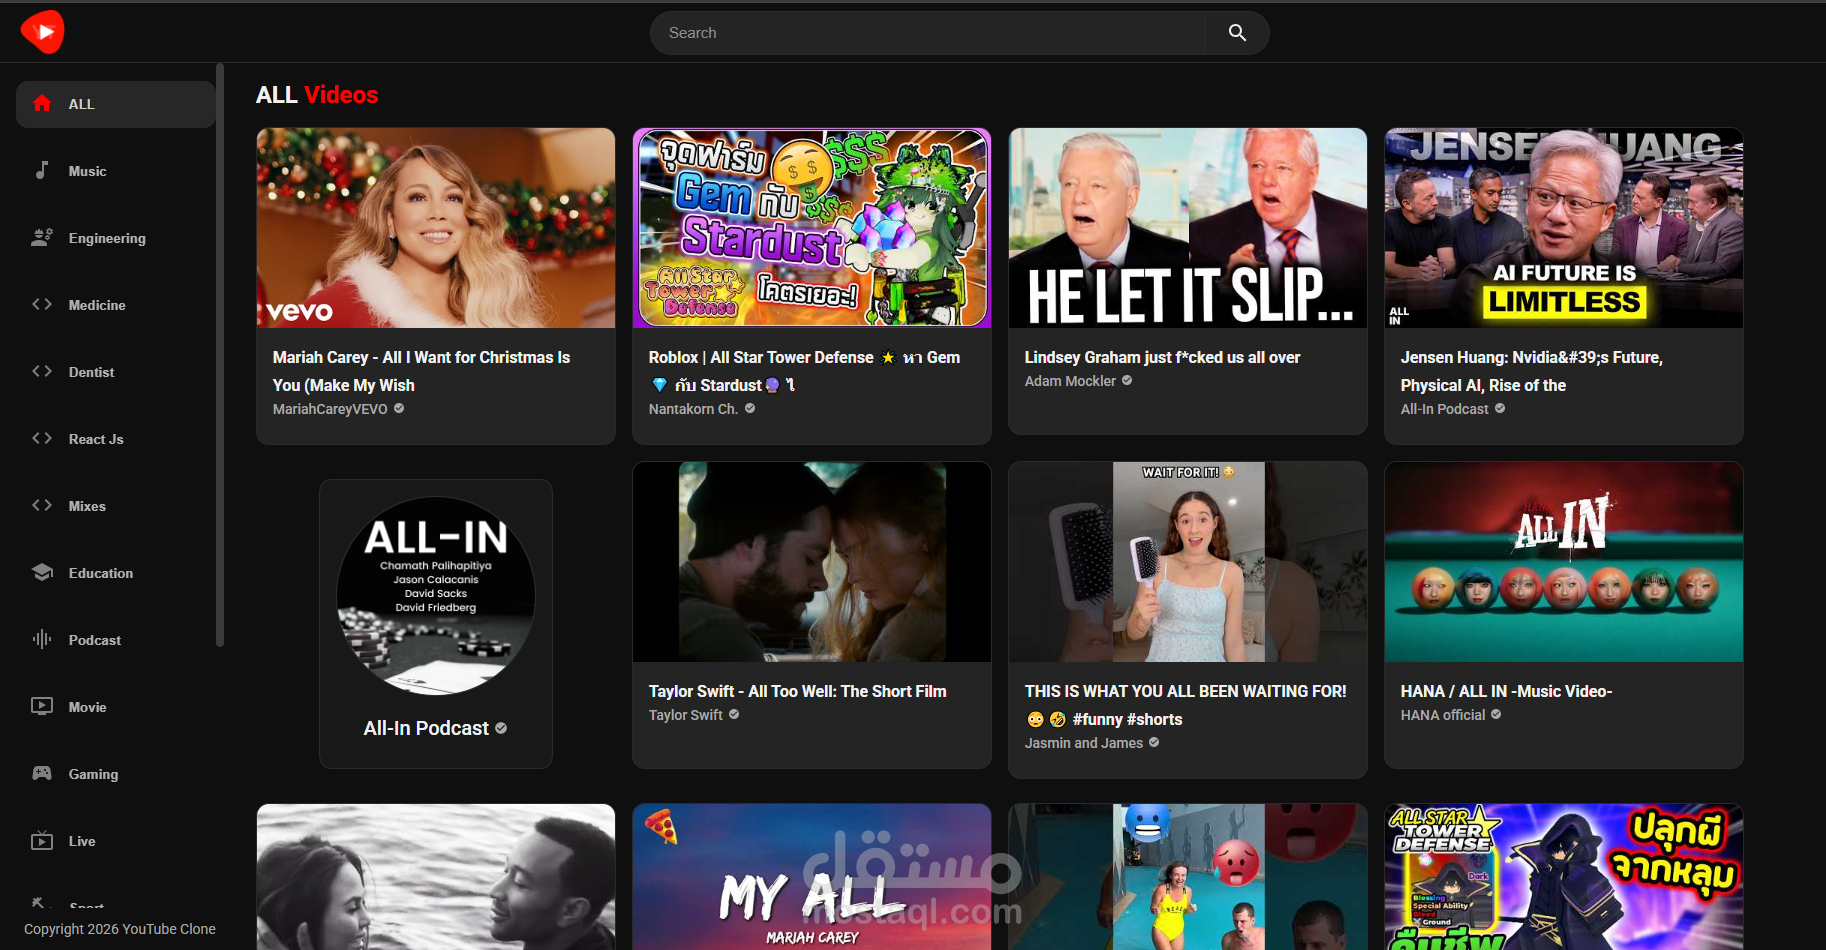Viewport: 1826px width, 950px height.
Task: Open HE LET IT SLIP thumbnail
Action: coord(1188,228)
